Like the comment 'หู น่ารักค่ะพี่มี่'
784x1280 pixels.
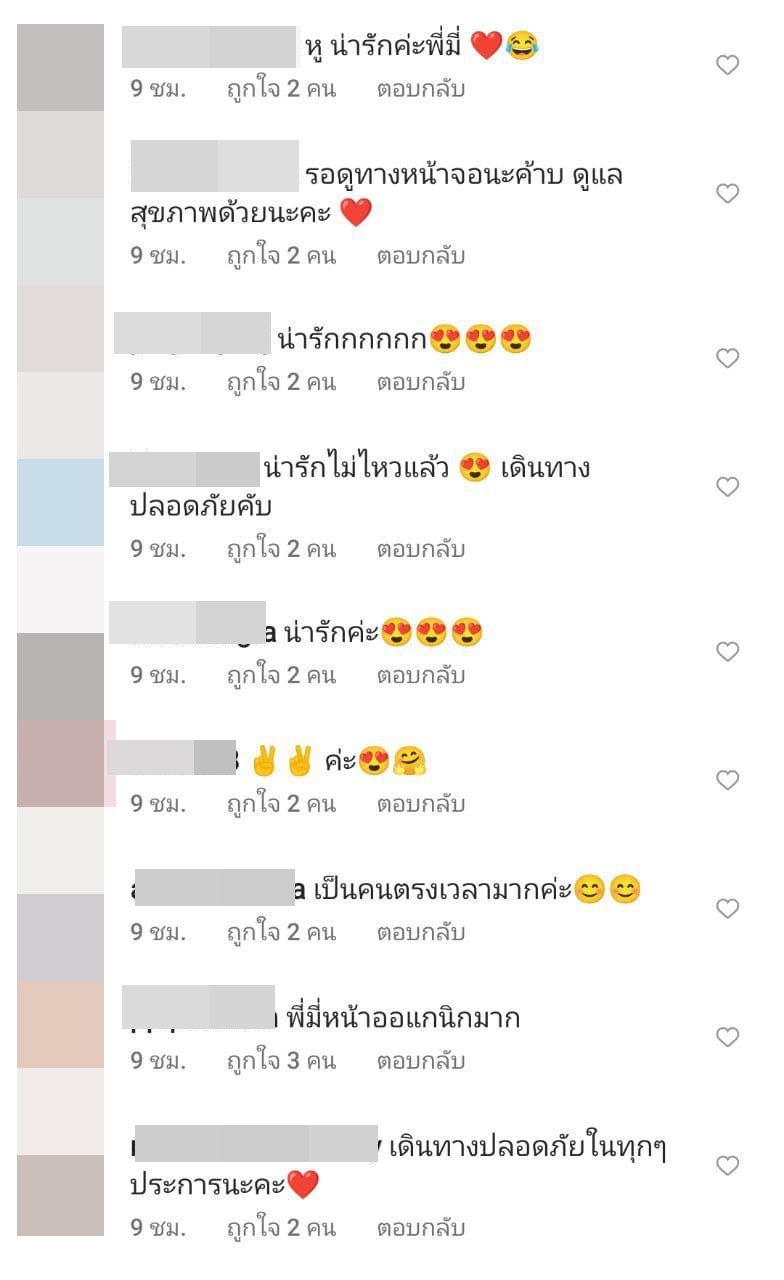click(728, 65)
